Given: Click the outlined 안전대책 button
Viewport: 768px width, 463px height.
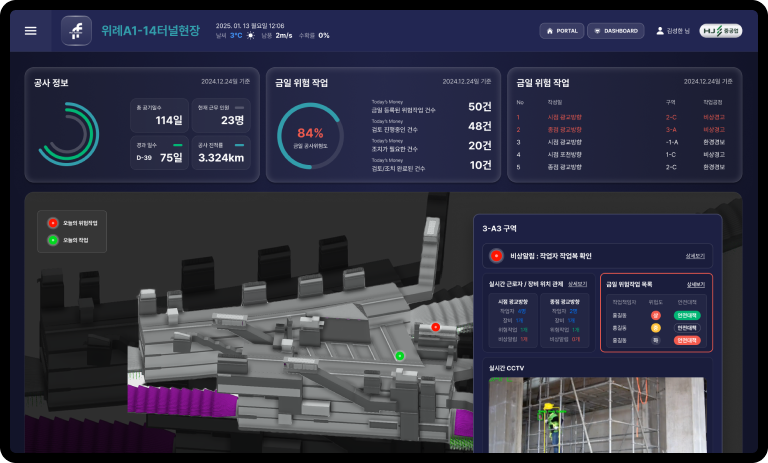Looking at the screenshot, I should click(687, 328).
